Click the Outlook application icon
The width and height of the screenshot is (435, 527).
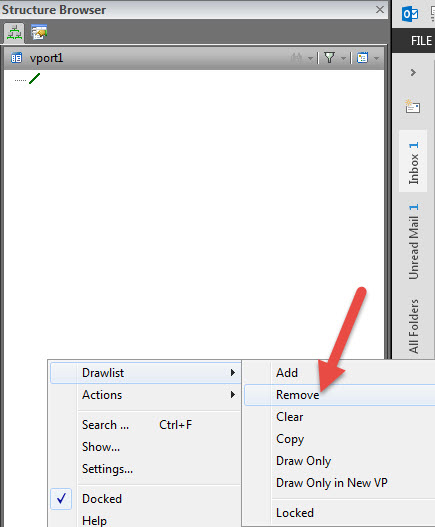point(410,14)
